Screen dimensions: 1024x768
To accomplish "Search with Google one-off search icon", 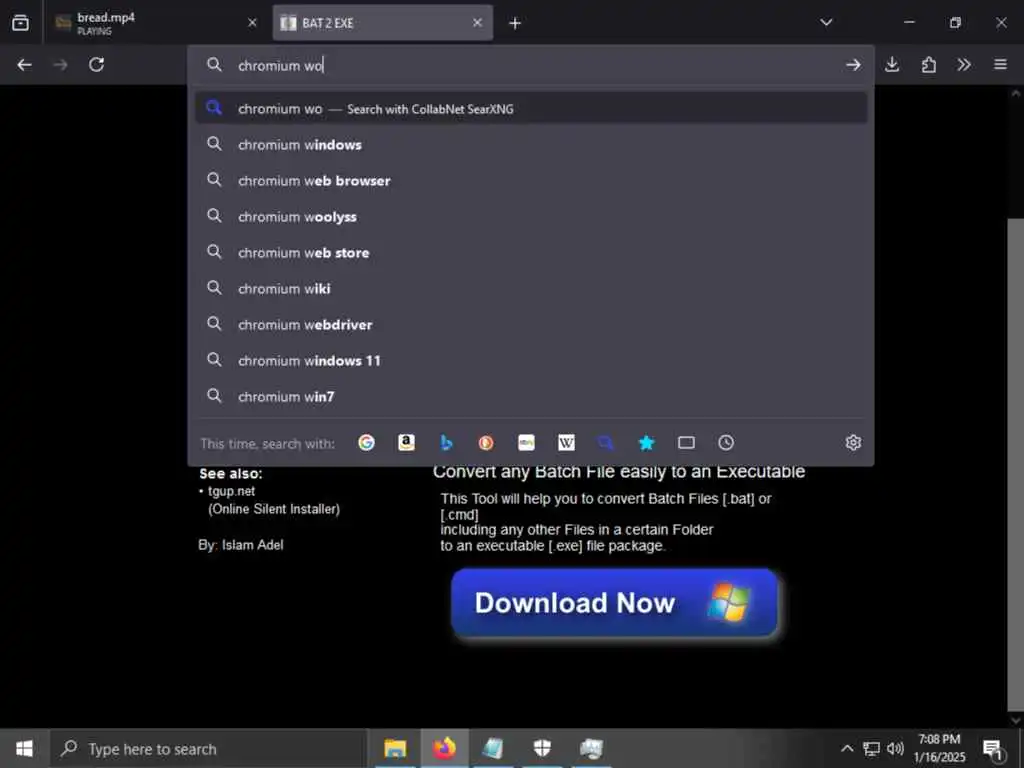I will [366, 443].
